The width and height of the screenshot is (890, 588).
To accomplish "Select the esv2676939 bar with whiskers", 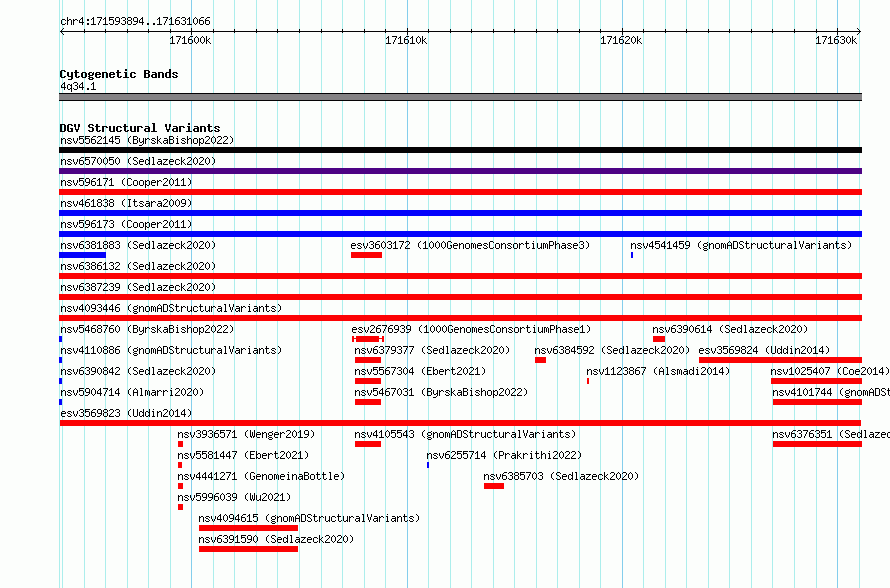I will coord(368,339).
